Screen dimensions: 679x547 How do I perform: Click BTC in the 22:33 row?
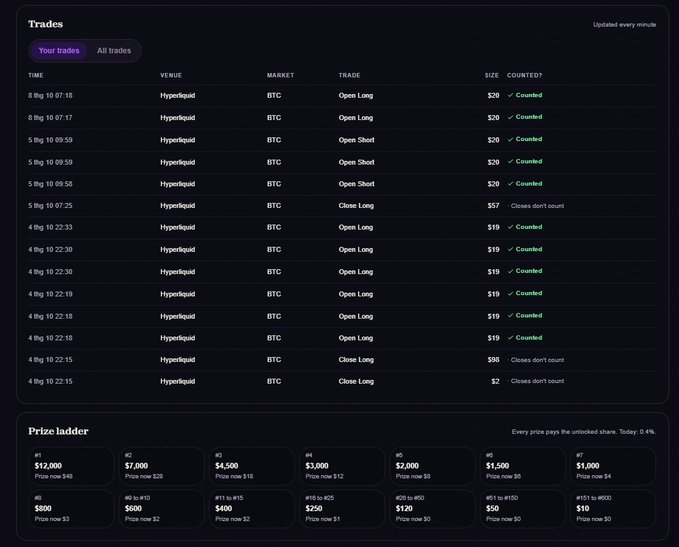[274, 227]
